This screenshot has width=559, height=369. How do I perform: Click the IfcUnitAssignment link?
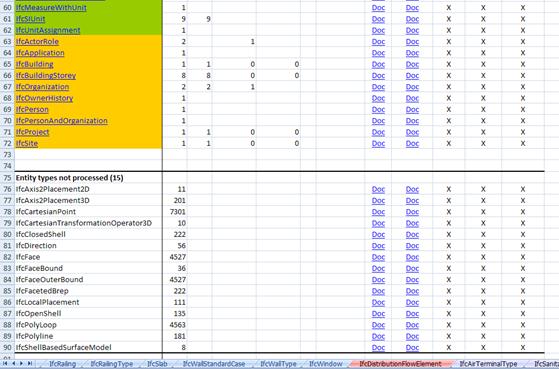point(48,30)
